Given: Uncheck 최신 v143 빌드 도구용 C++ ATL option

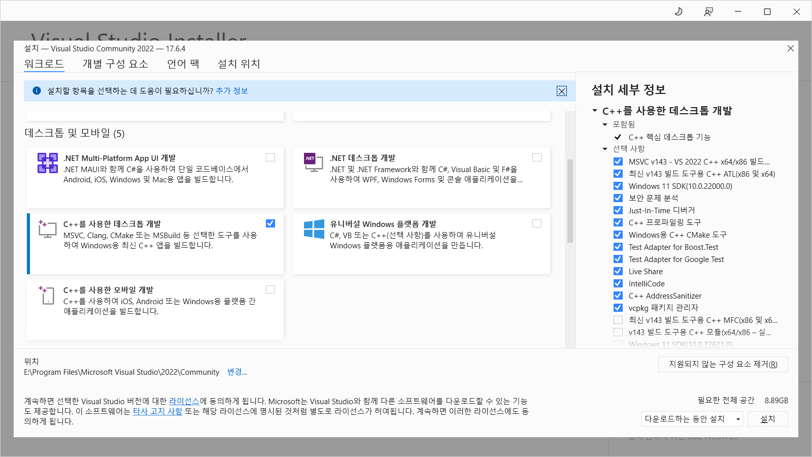Looking at the screenshot, I should point(618,174).
